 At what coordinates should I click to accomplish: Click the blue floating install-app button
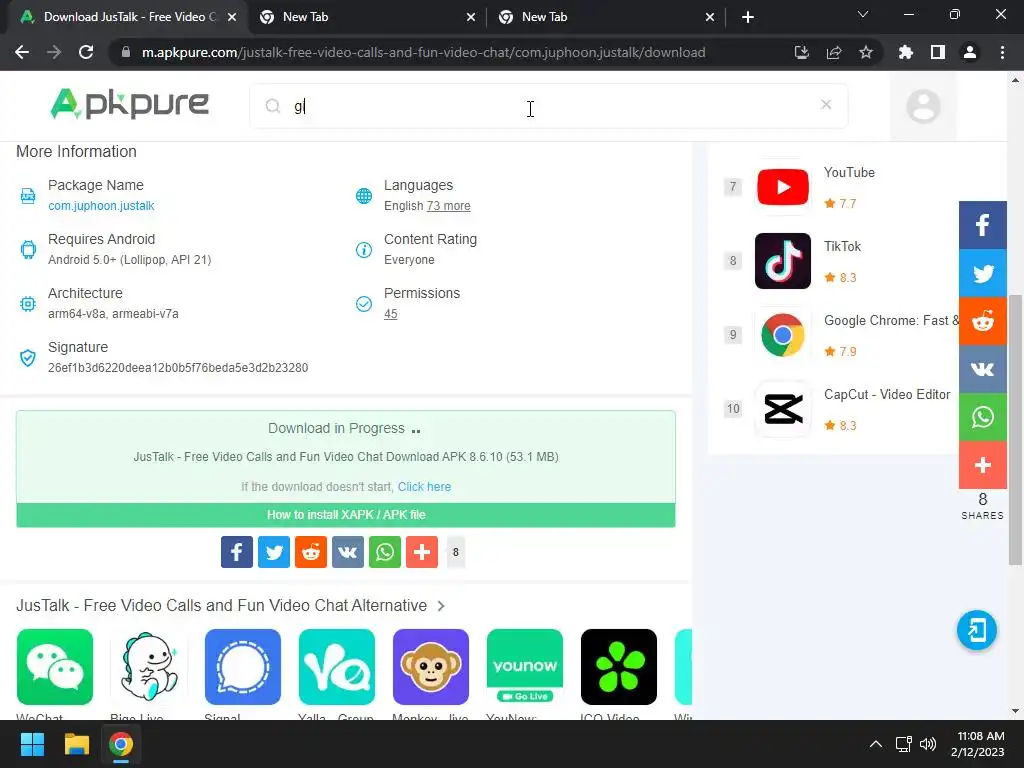click(976, 630)
